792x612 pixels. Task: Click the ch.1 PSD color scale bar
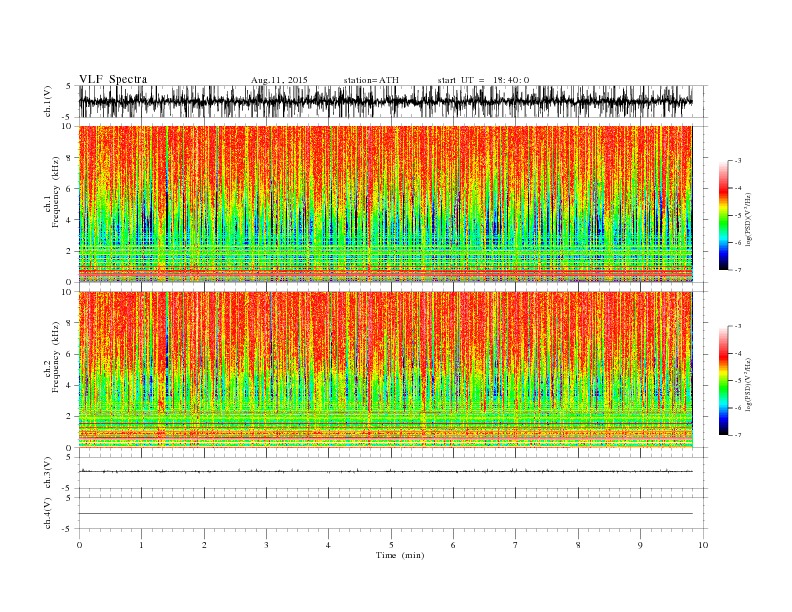723,215
